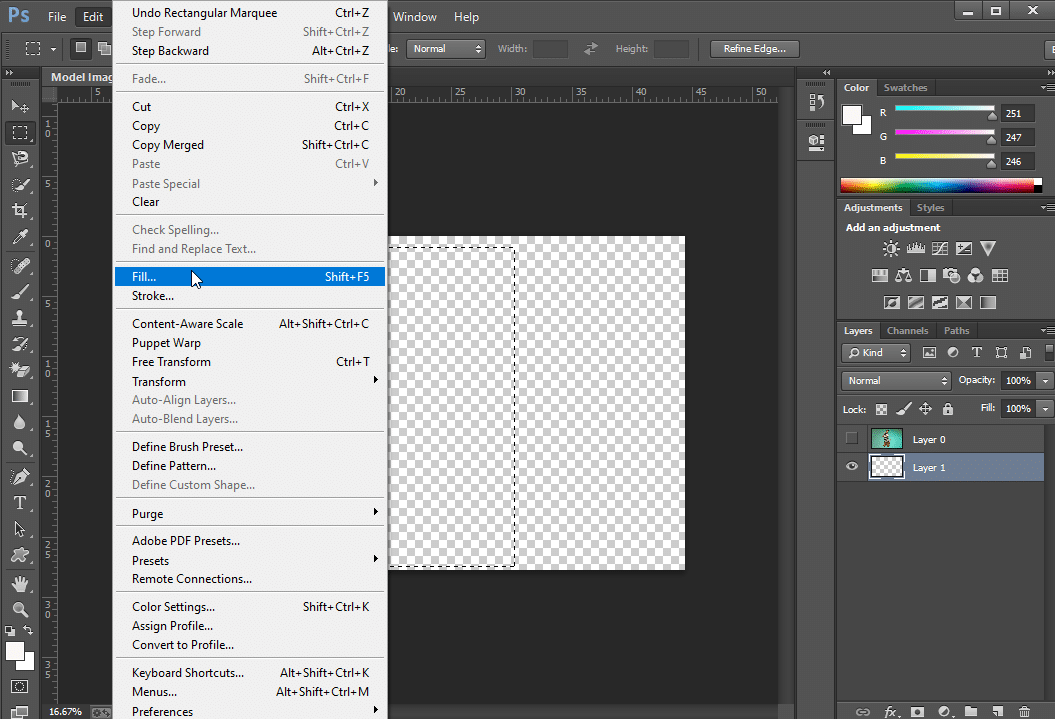1055x719 pixels.
Task: Create a new layer with the page icon
Action: pos(997,711)
